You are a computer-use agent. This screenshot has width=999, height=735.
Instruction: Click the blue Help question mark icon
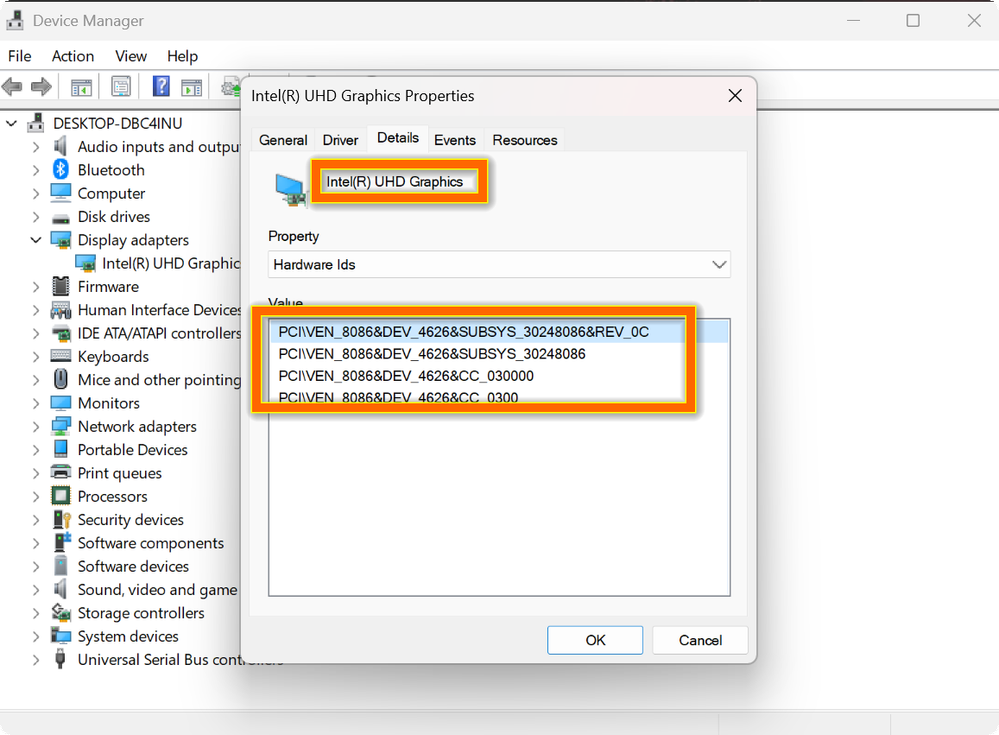pyautogui.click(x=161, y=86)
